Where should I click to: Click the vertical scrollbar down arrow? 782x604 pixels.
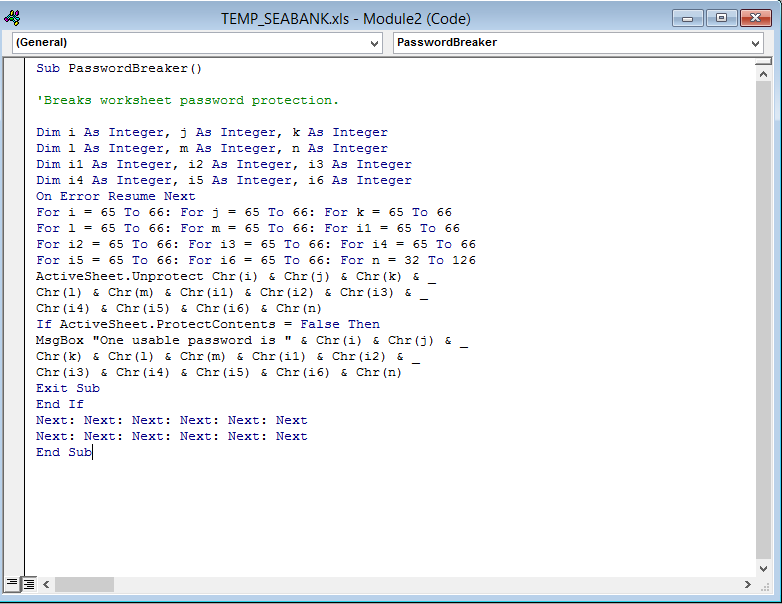pos(763,568)
